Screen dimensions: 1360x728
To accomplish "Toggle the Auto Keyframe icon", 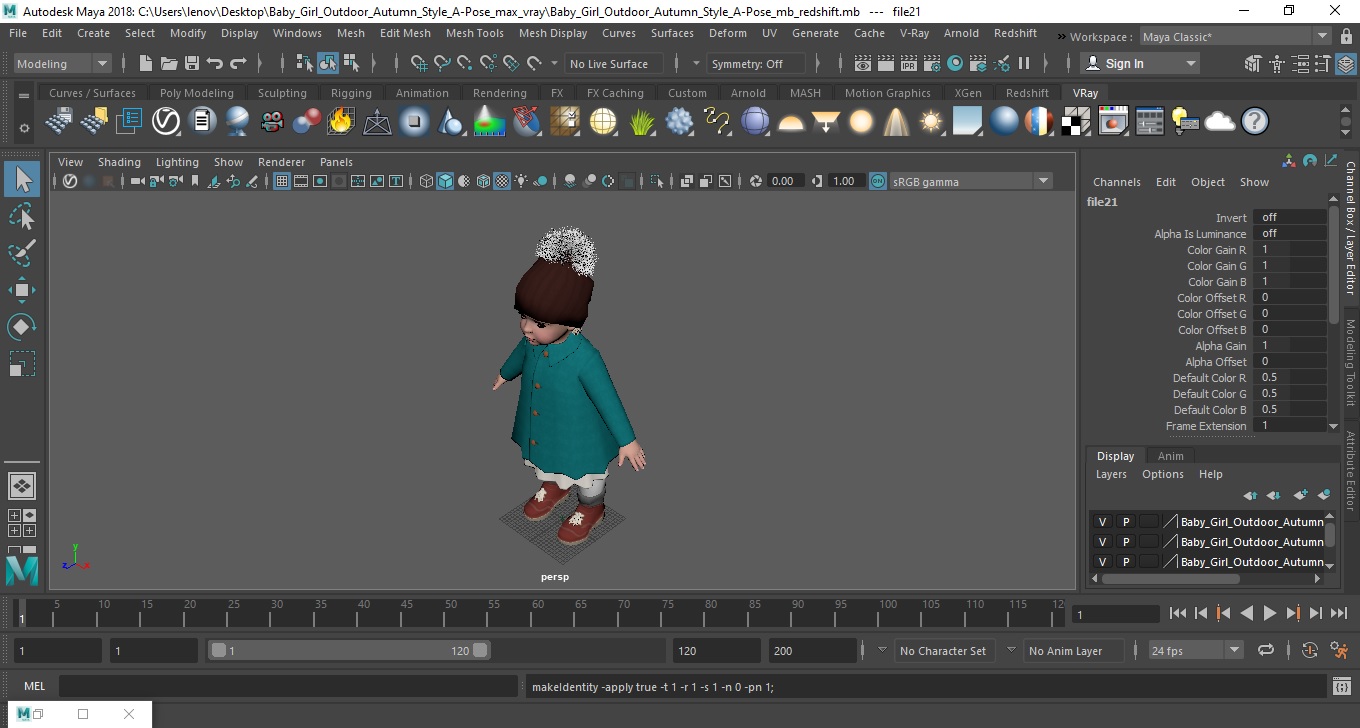I will pos(1310,650).
